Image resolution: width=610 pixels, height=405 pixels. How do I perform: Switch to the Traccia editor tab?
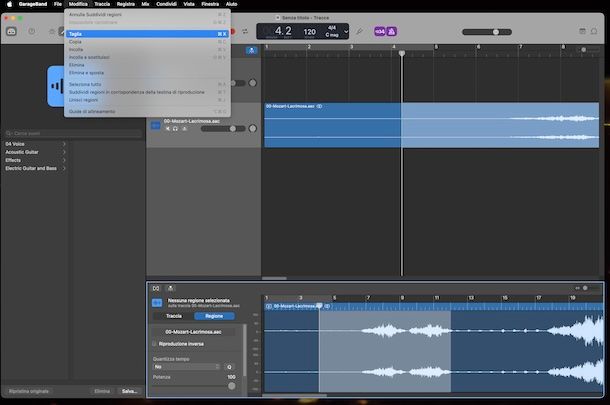tap(174, 316)
